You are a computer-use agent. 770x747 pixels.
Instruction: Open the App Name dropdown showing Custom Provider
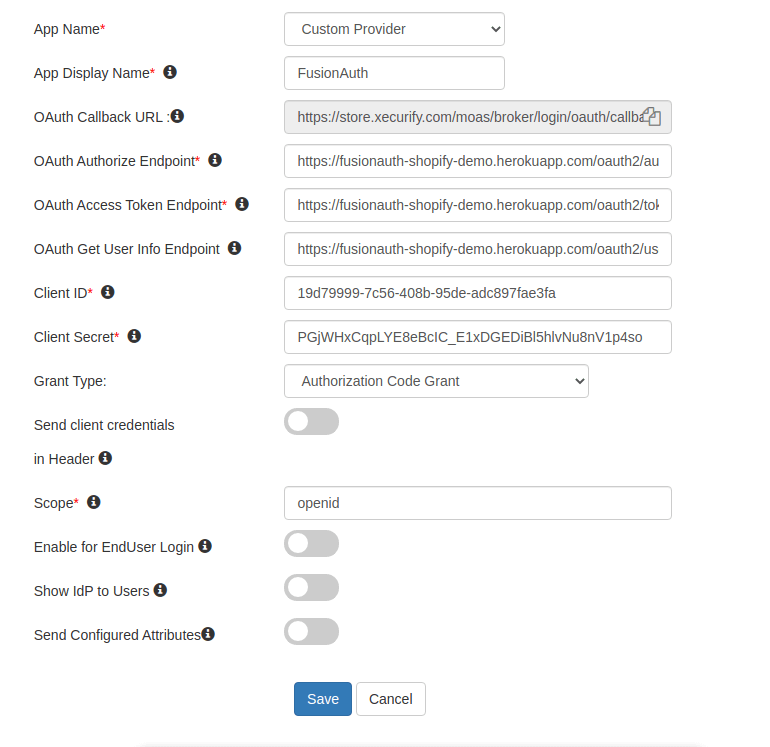click(394, 29)
